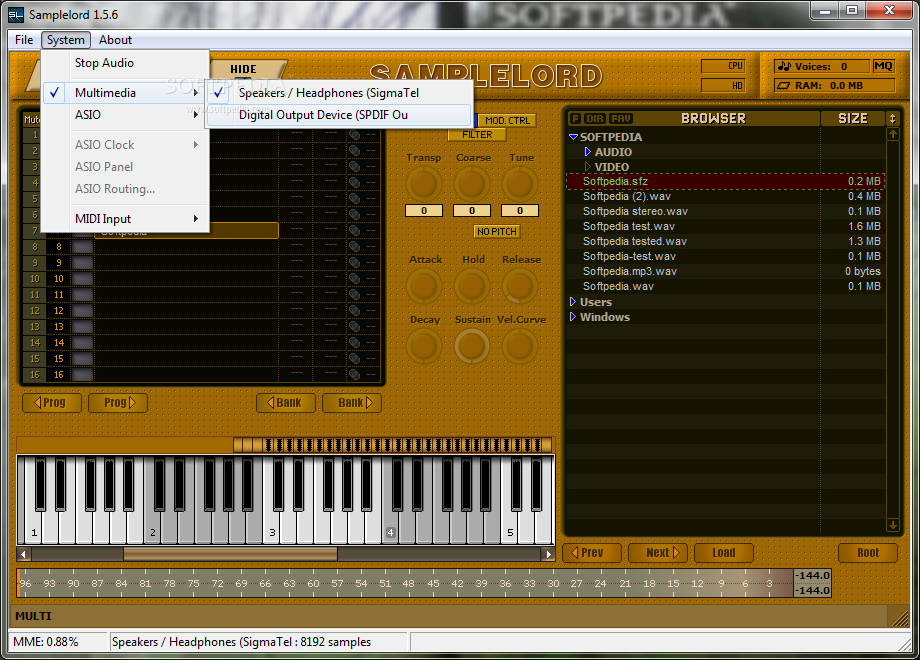Image resolution: width=920 pixels, height=660 pixels.
Task: Click the browser sort arrows icon
Action: click(892, 119)
